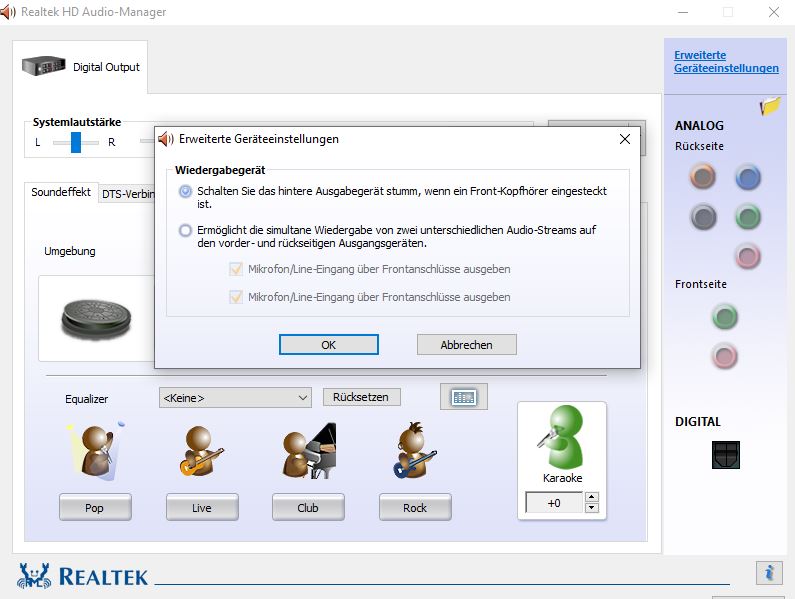Minimize the Realtek HD Audio-Manager window
Image resolution: width=795 pixels, height=599 pixels.
[683, 12]
